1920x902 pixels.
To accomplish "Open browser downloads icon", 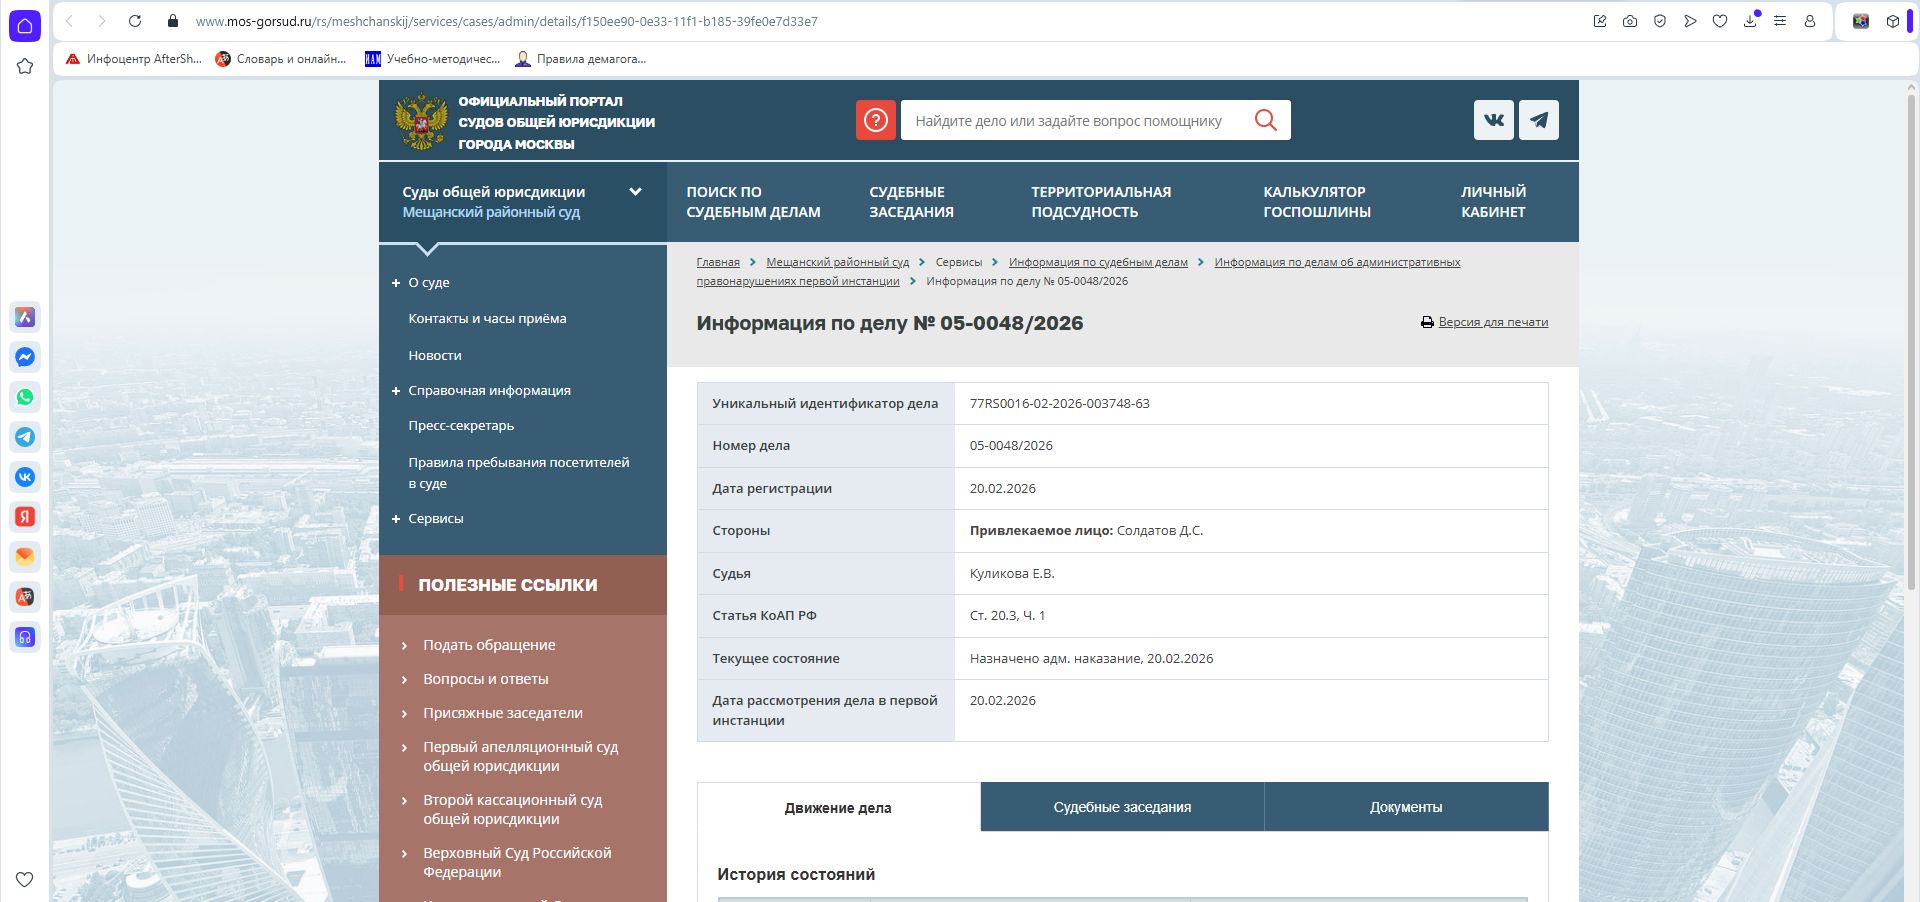I will (1750, 21).
